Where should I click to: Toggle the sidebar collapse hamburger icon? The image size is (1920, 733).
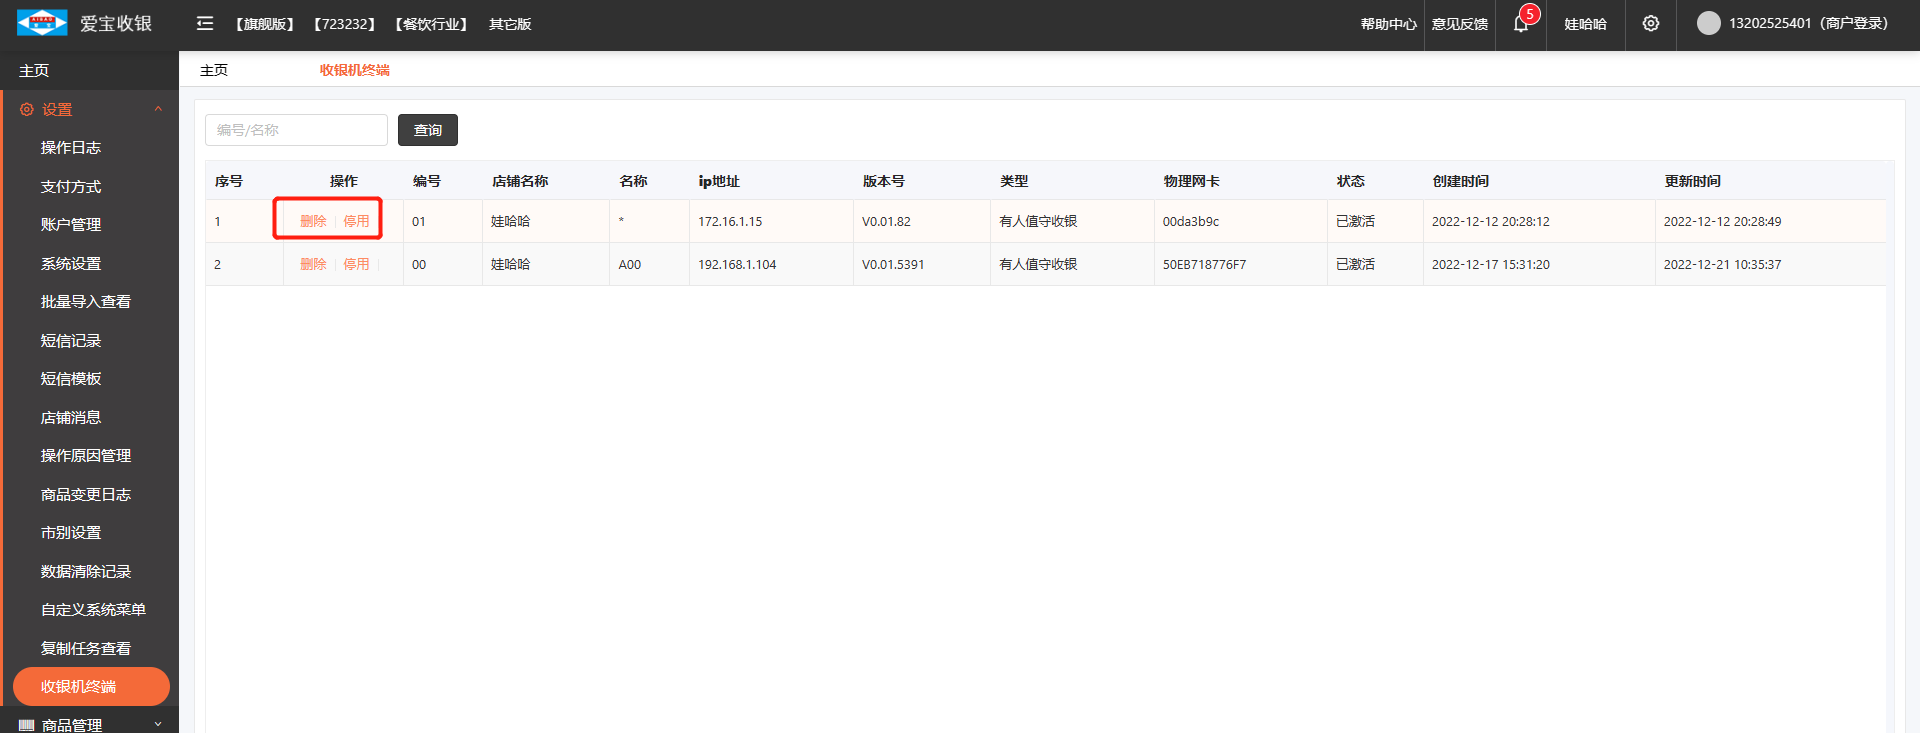(x=205, y=23)
